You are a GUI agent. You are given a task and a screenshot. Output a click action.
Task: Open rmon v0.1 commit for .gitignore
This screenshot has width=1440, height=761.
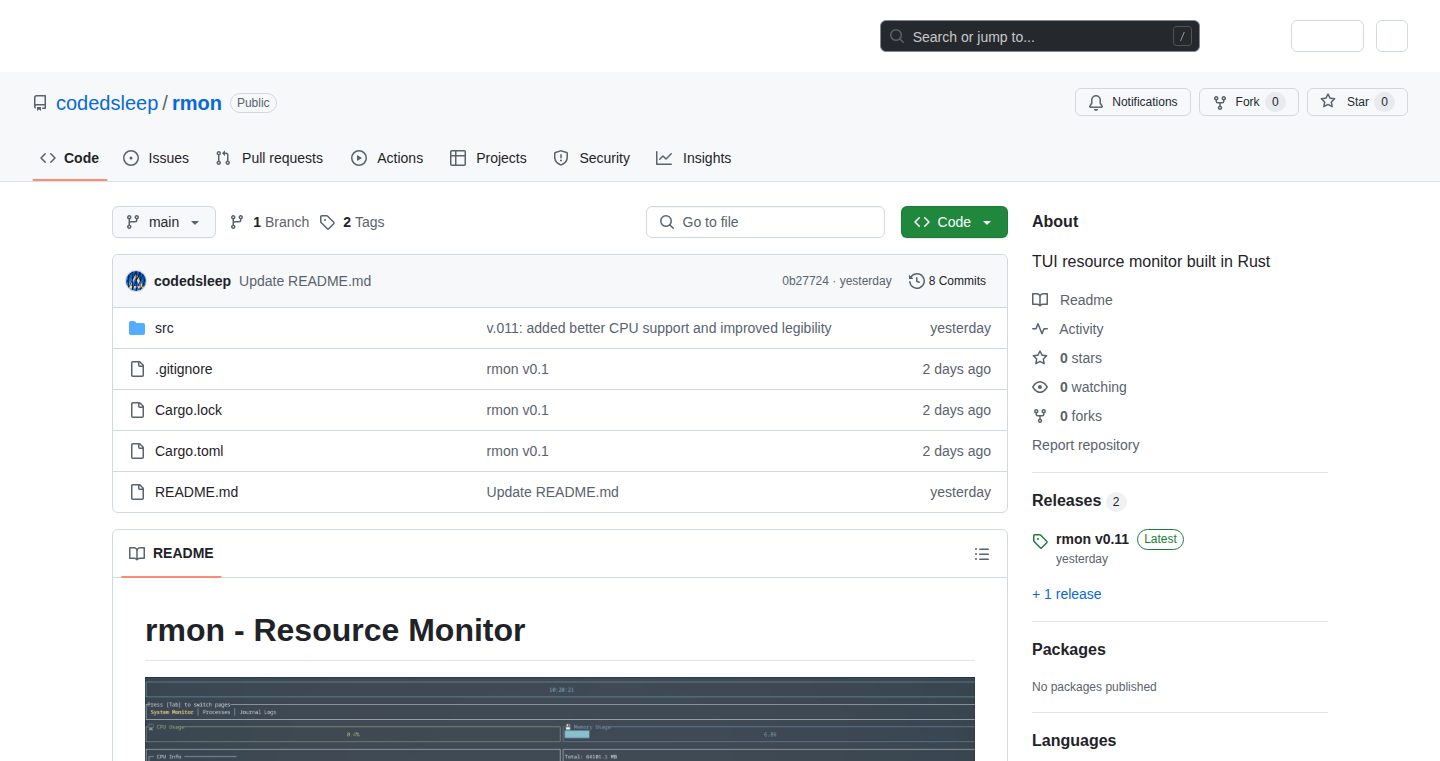tap(518, 369)
